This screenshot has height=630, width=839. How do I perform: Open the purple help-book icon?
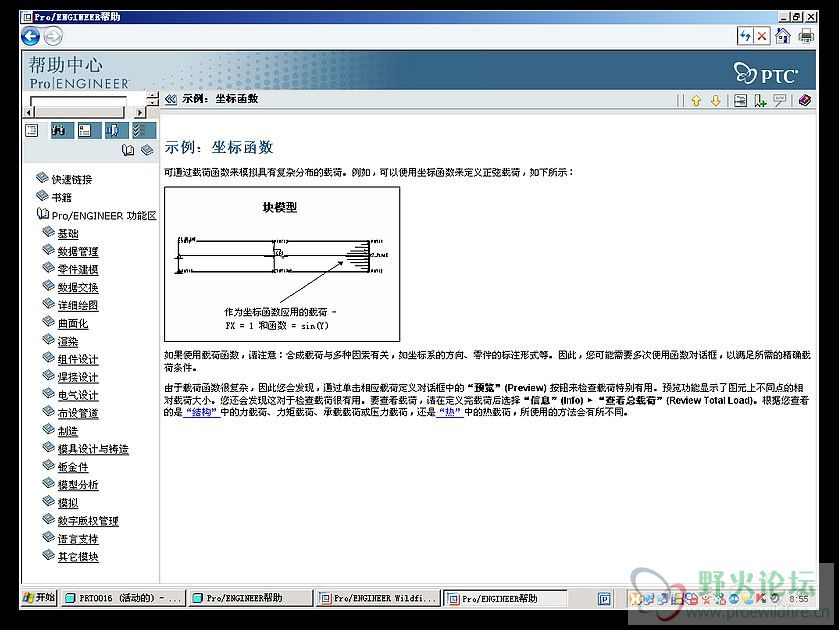click(x=805, y=100)
